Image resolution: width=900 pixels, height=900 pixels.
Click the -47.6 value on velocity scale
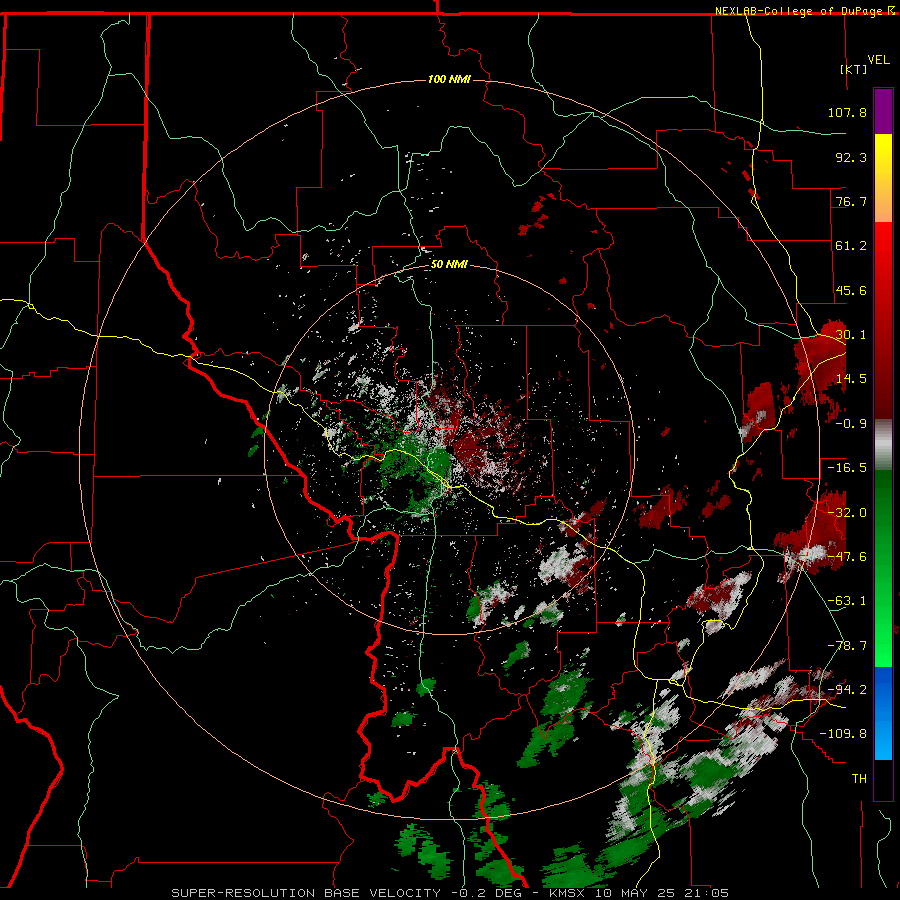(847, 557)
